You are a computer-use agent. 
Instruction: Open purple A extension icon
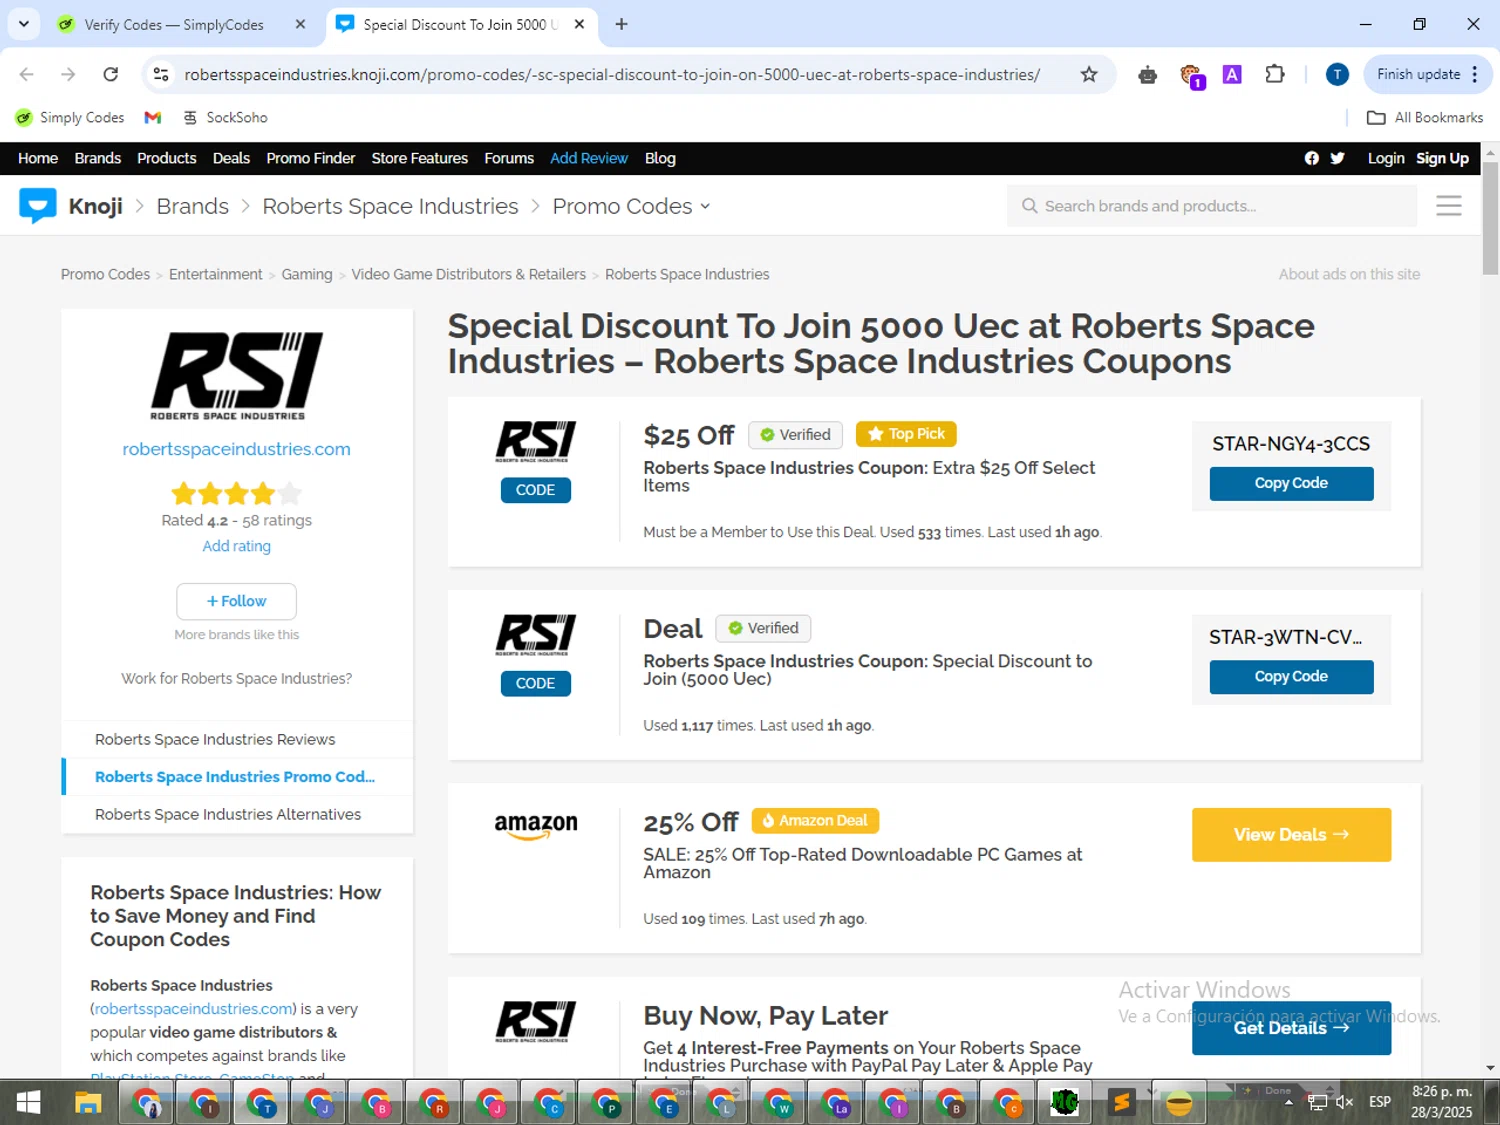point(1232,74)
